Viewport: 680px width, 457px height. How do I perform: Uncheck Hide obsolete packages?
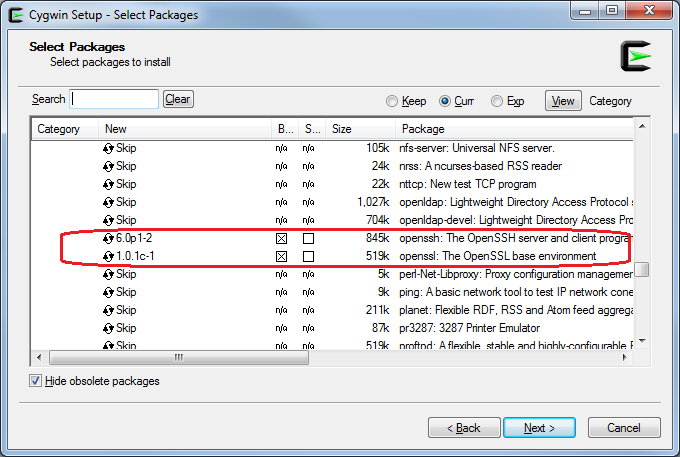point(35,381)
